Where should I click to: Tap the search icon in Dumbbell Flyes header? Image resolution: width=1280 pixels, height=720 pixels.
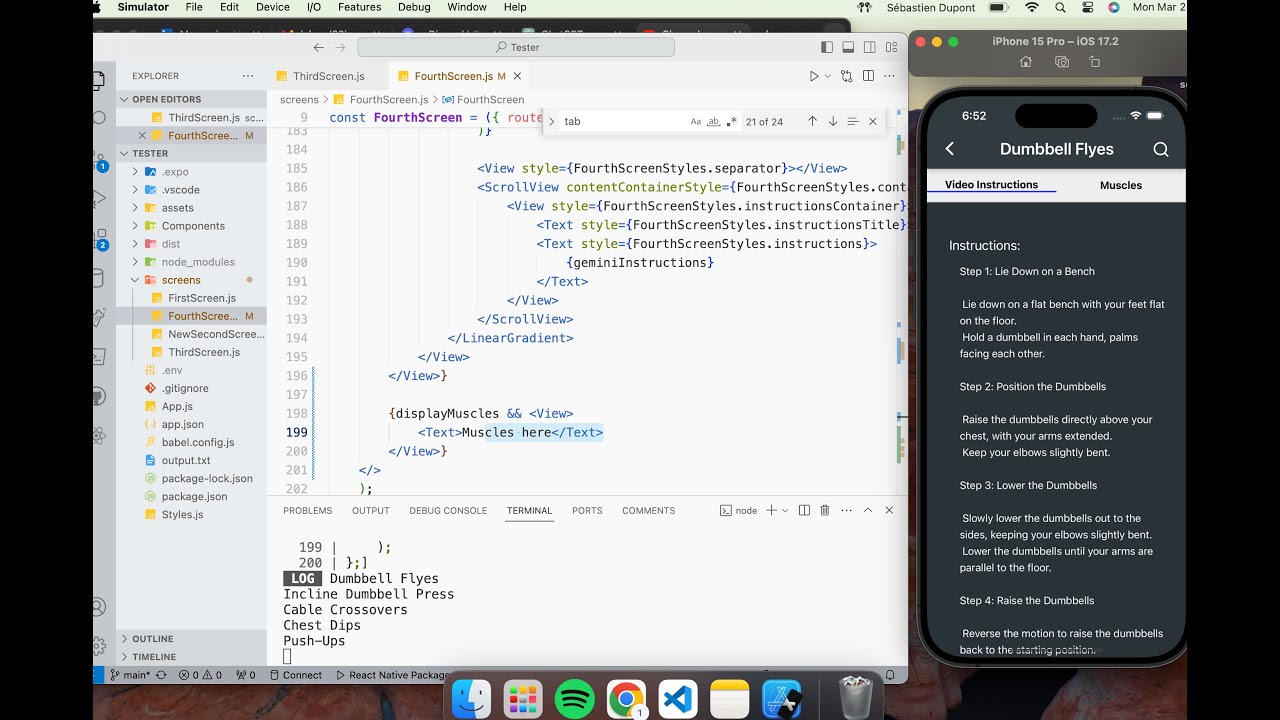pos(1161,149)
